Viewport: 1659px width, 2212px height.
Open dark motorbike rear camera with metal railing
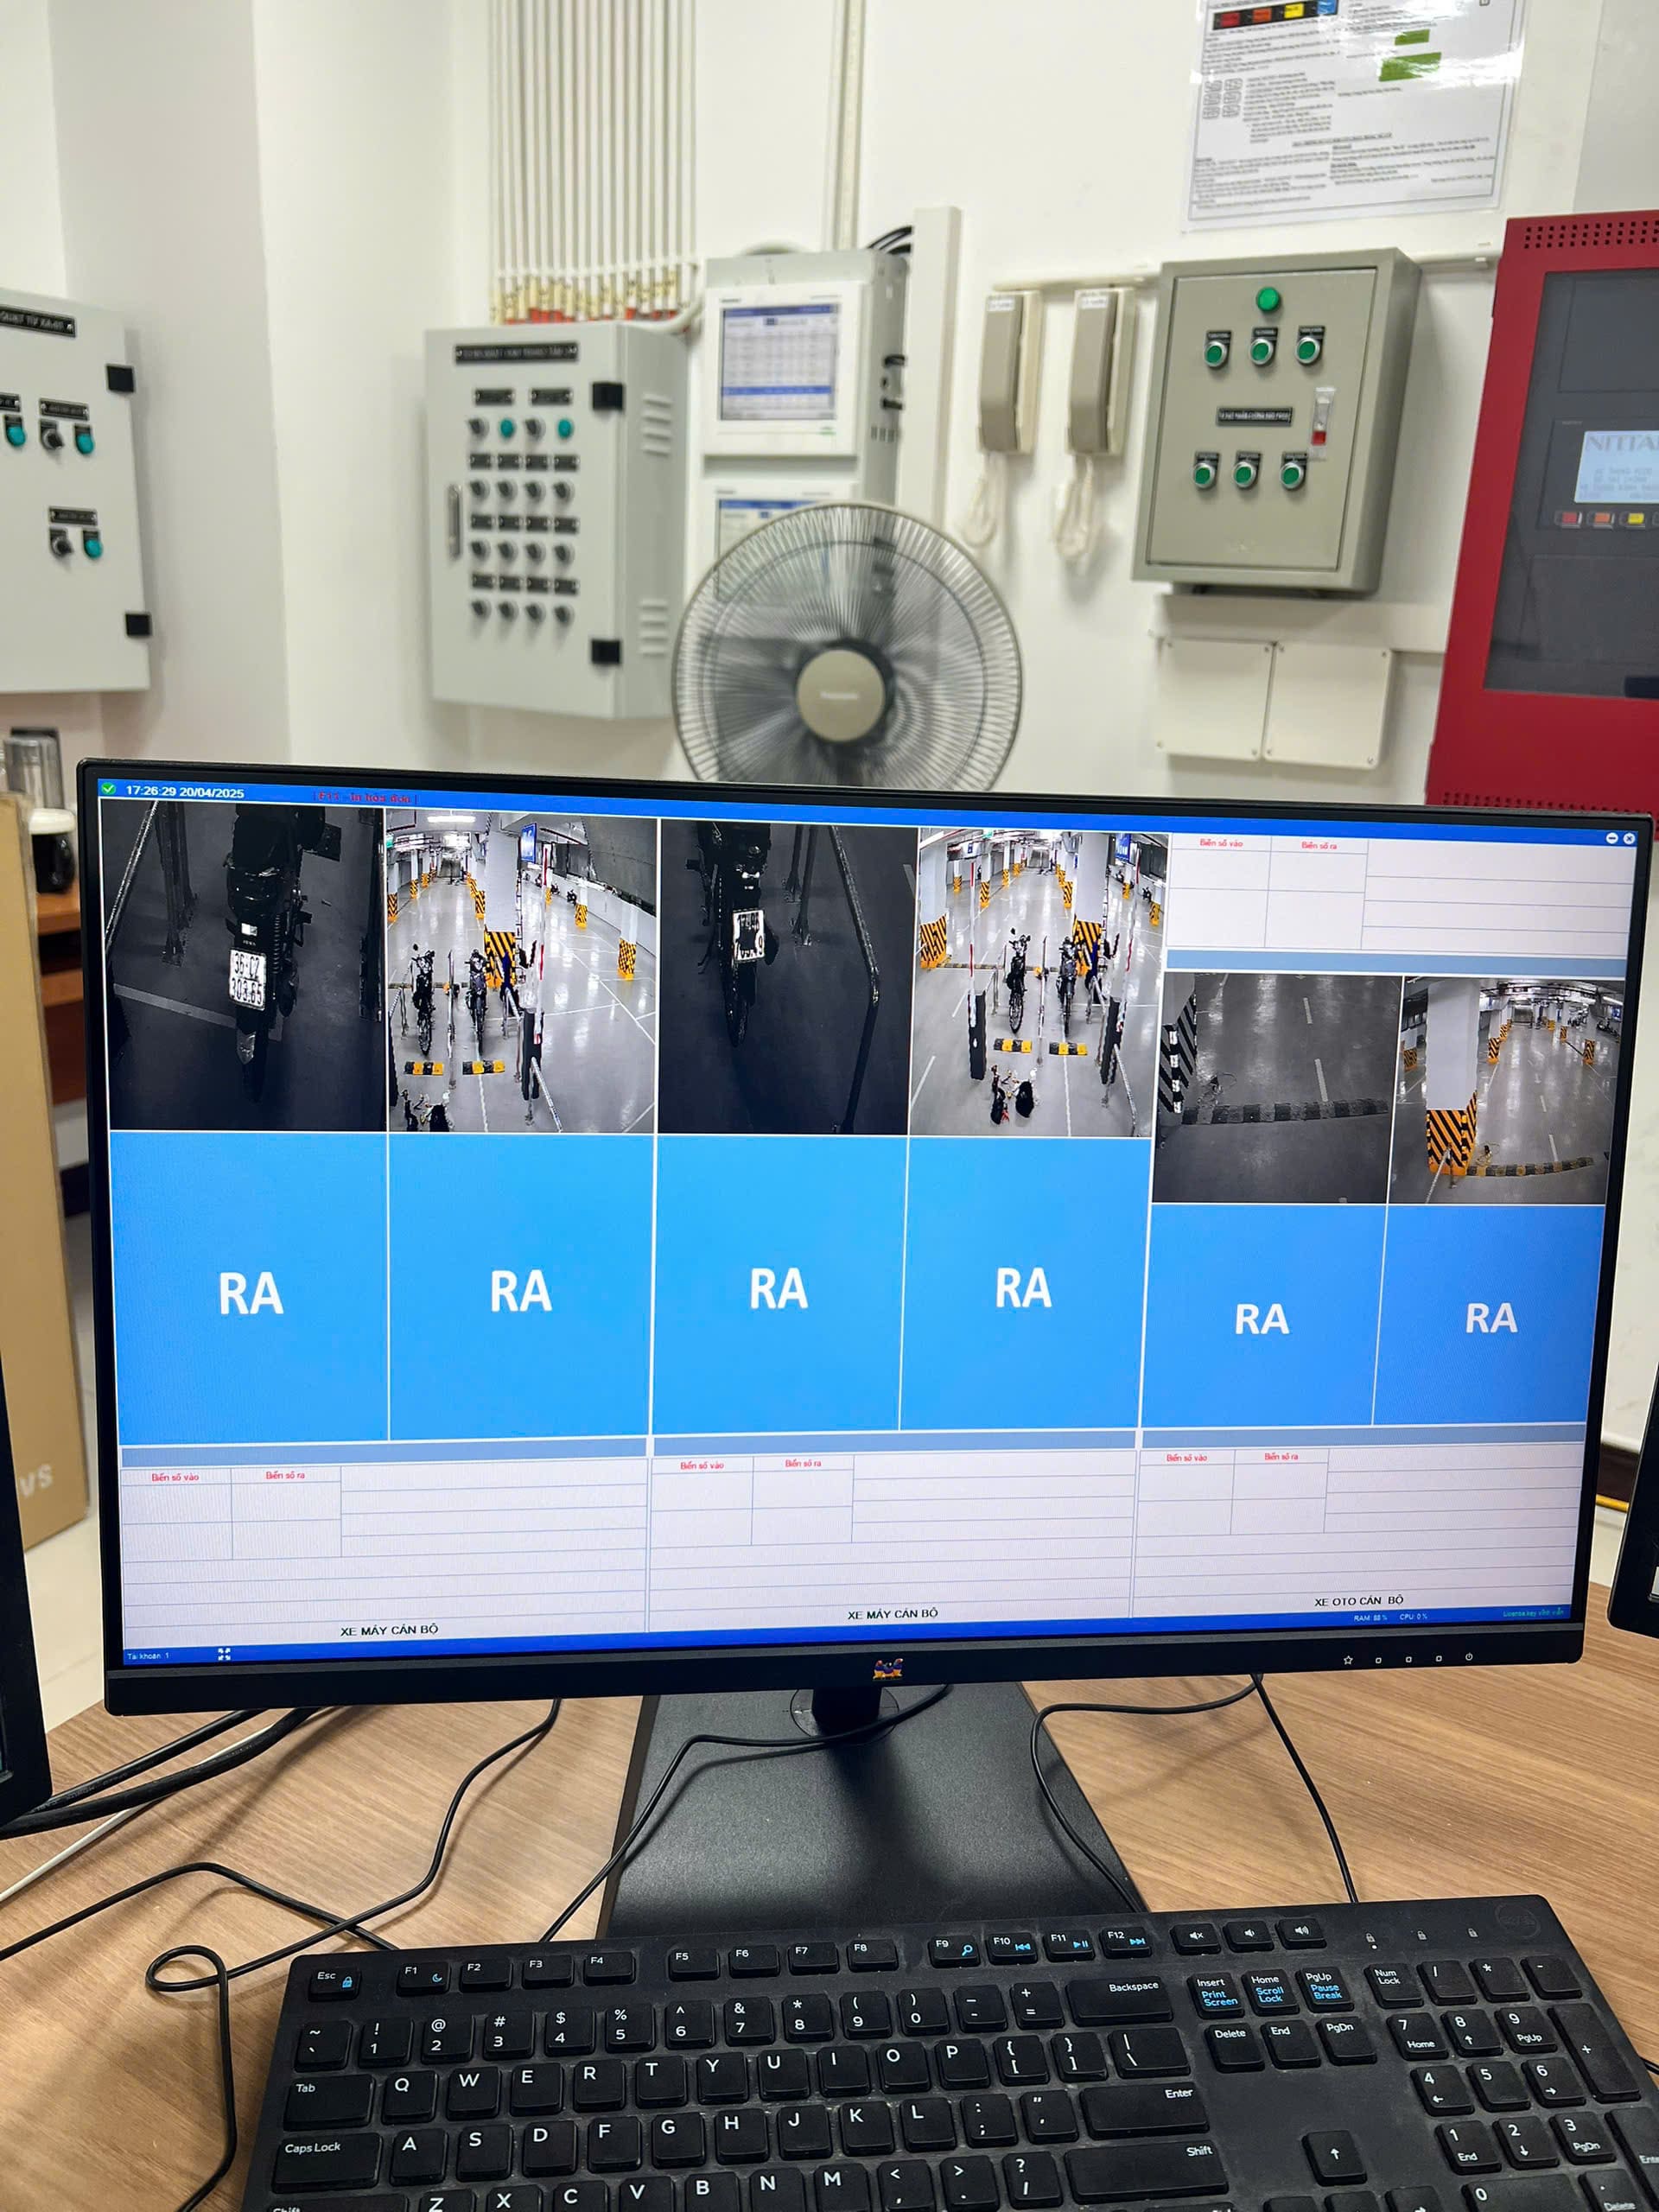tap(786, 978)
